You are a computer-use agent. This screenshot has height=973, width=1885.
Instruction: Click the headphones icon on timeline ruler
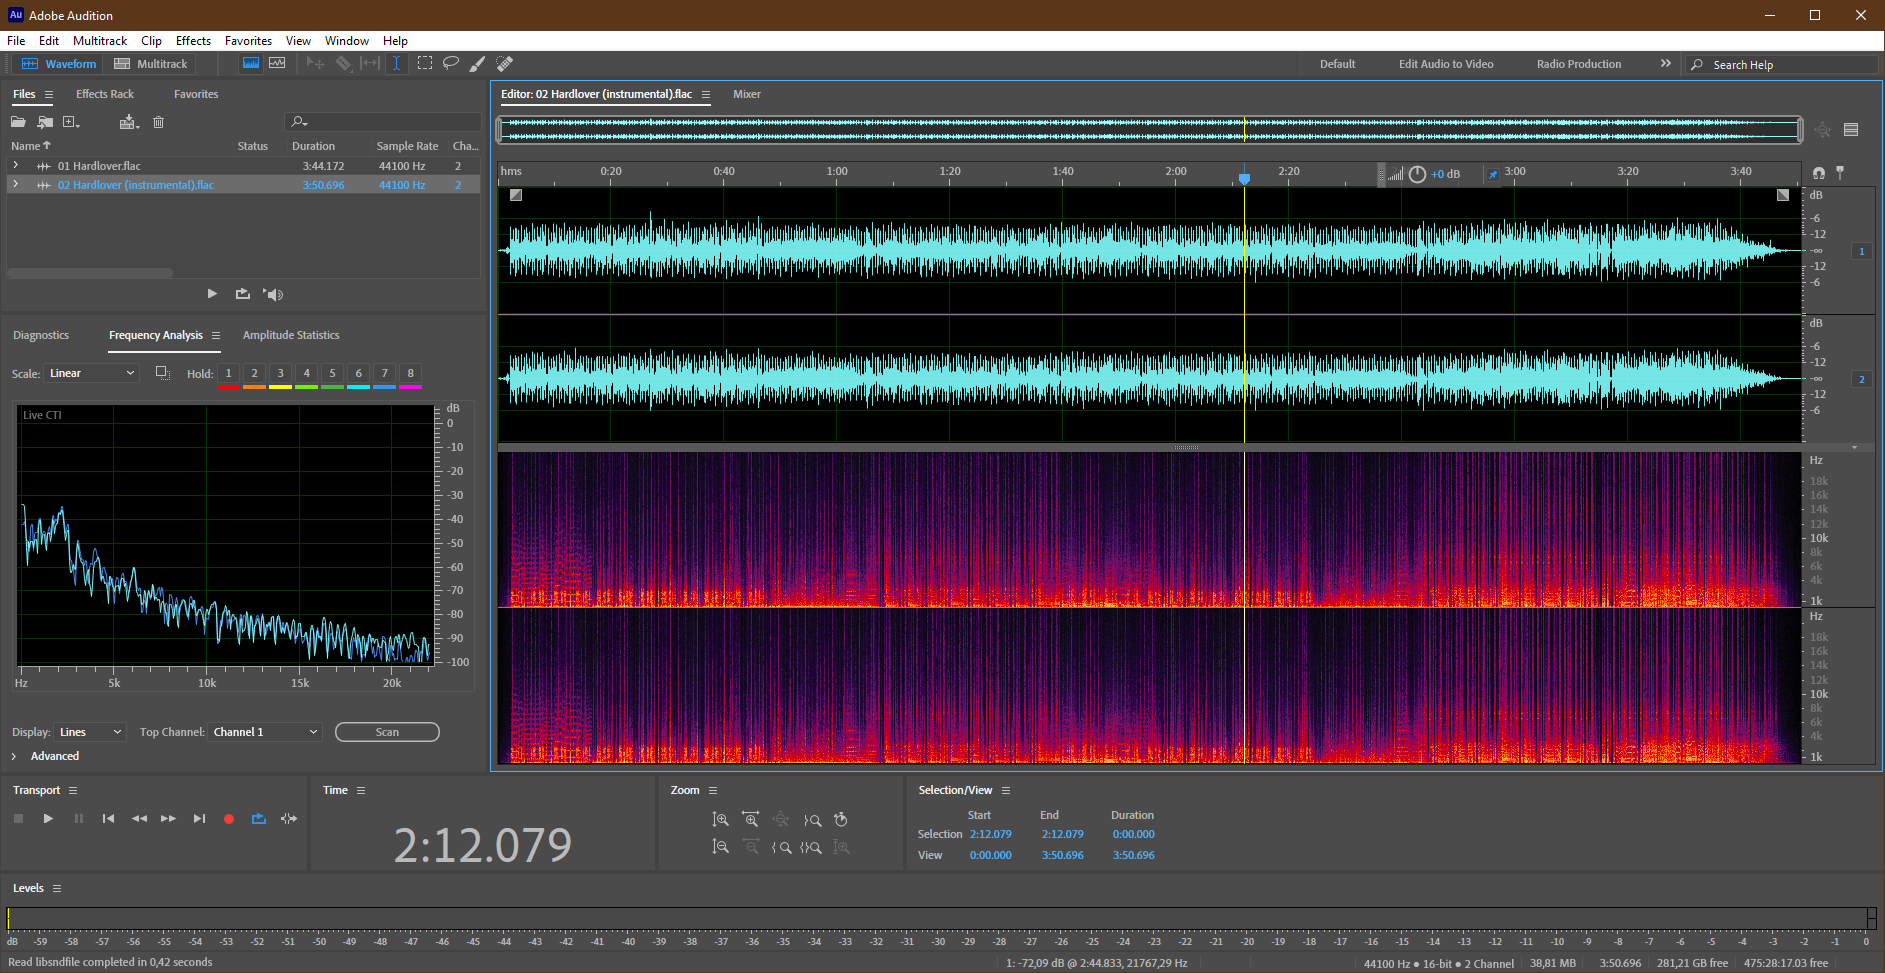click(1819, 173)
